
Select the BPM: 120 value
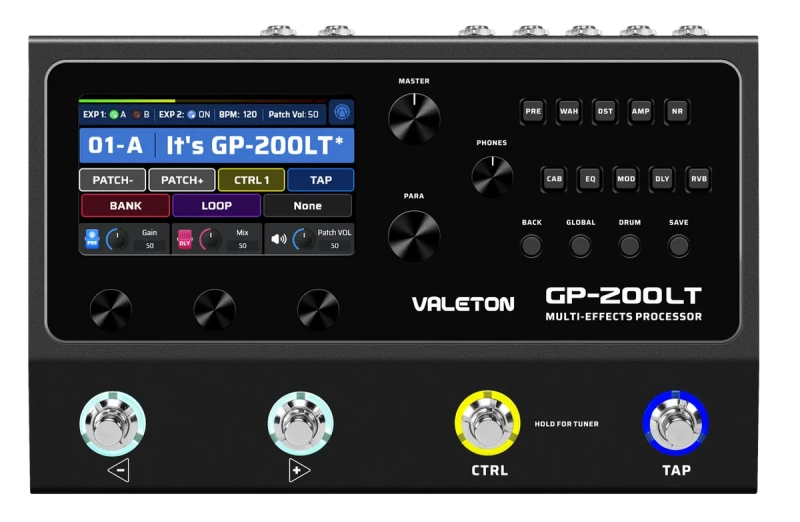coord(238,115)
